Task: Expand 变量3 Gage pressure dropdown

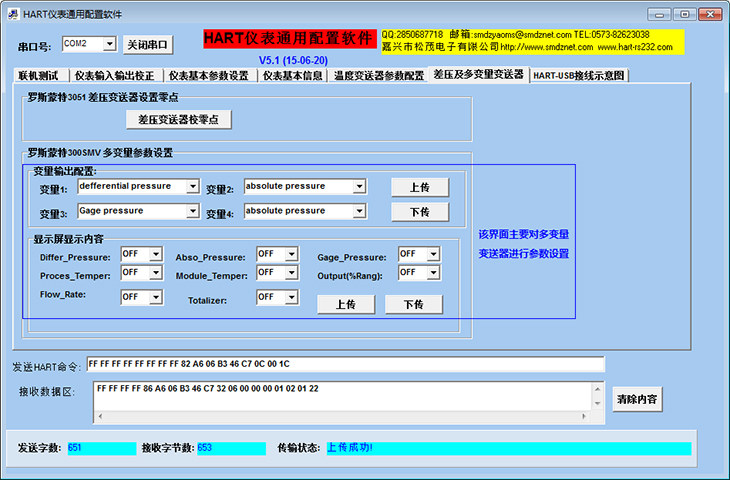Action: pyautogui.click(x=193, y=211)
